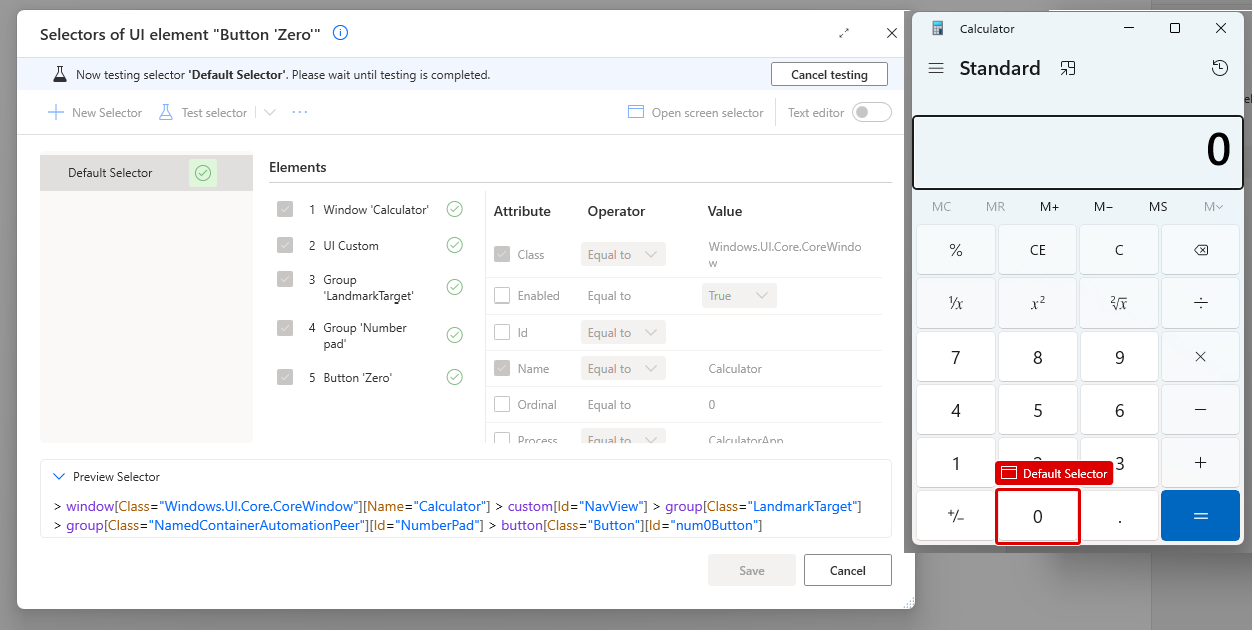The image size is (1254, 633).
Task: Open the Class operator dropdown
Action: point(623,254)
